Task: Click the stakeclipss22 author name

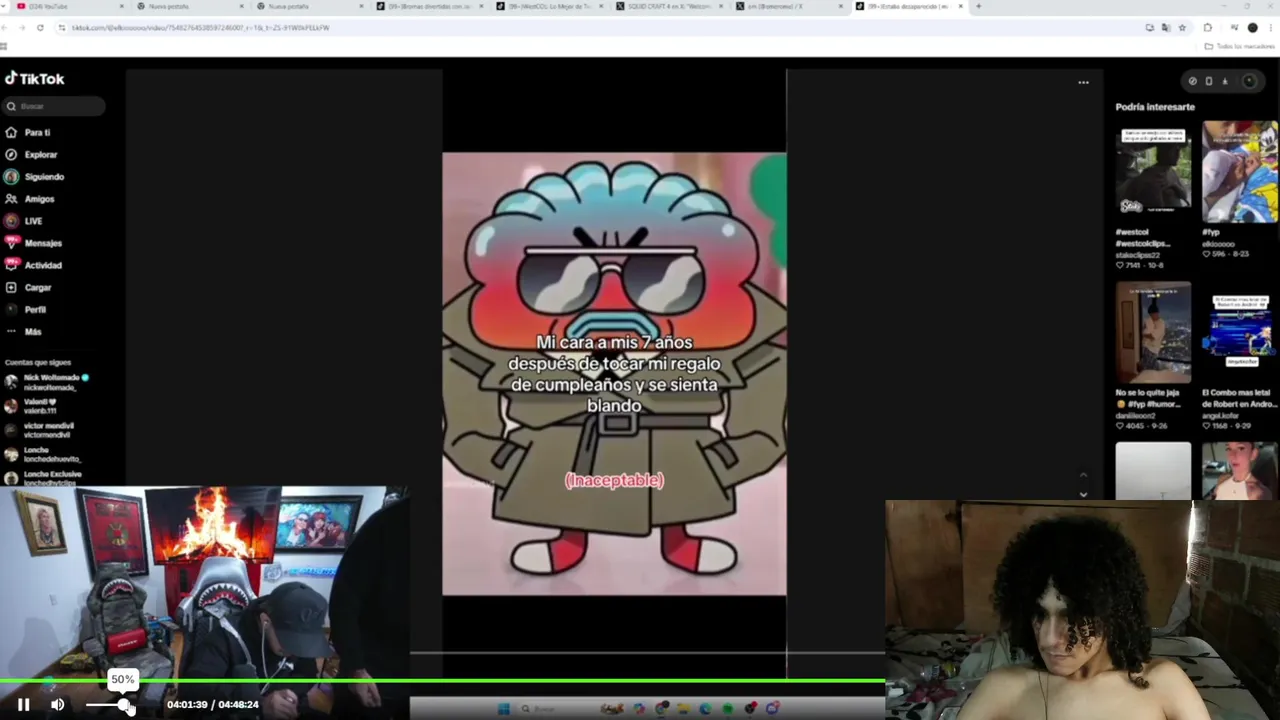Action: pyautogui.click(x=1138, y=255)
